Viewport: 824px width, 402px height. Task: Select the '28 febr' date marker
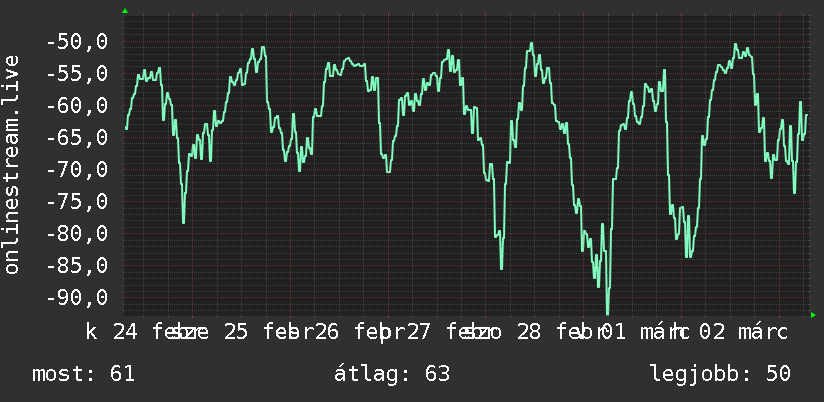click(560, 332)
